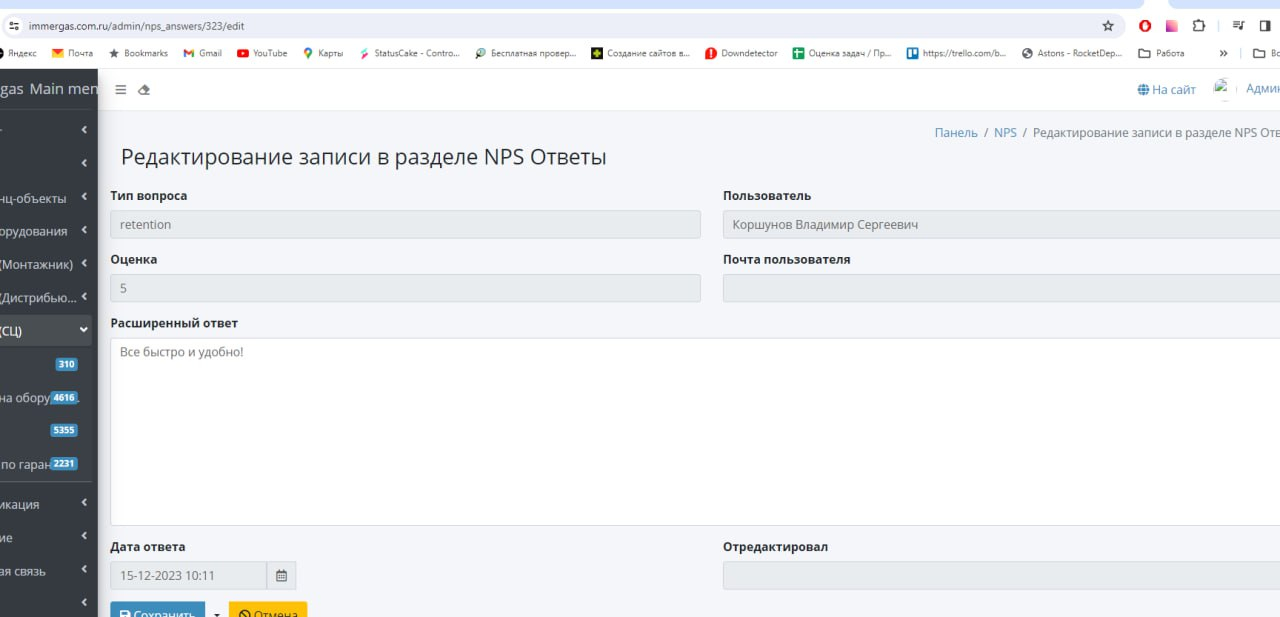Open the Gmail bookmark
1280x617 pixels.
pyautogui.click(x=203, y=54)
